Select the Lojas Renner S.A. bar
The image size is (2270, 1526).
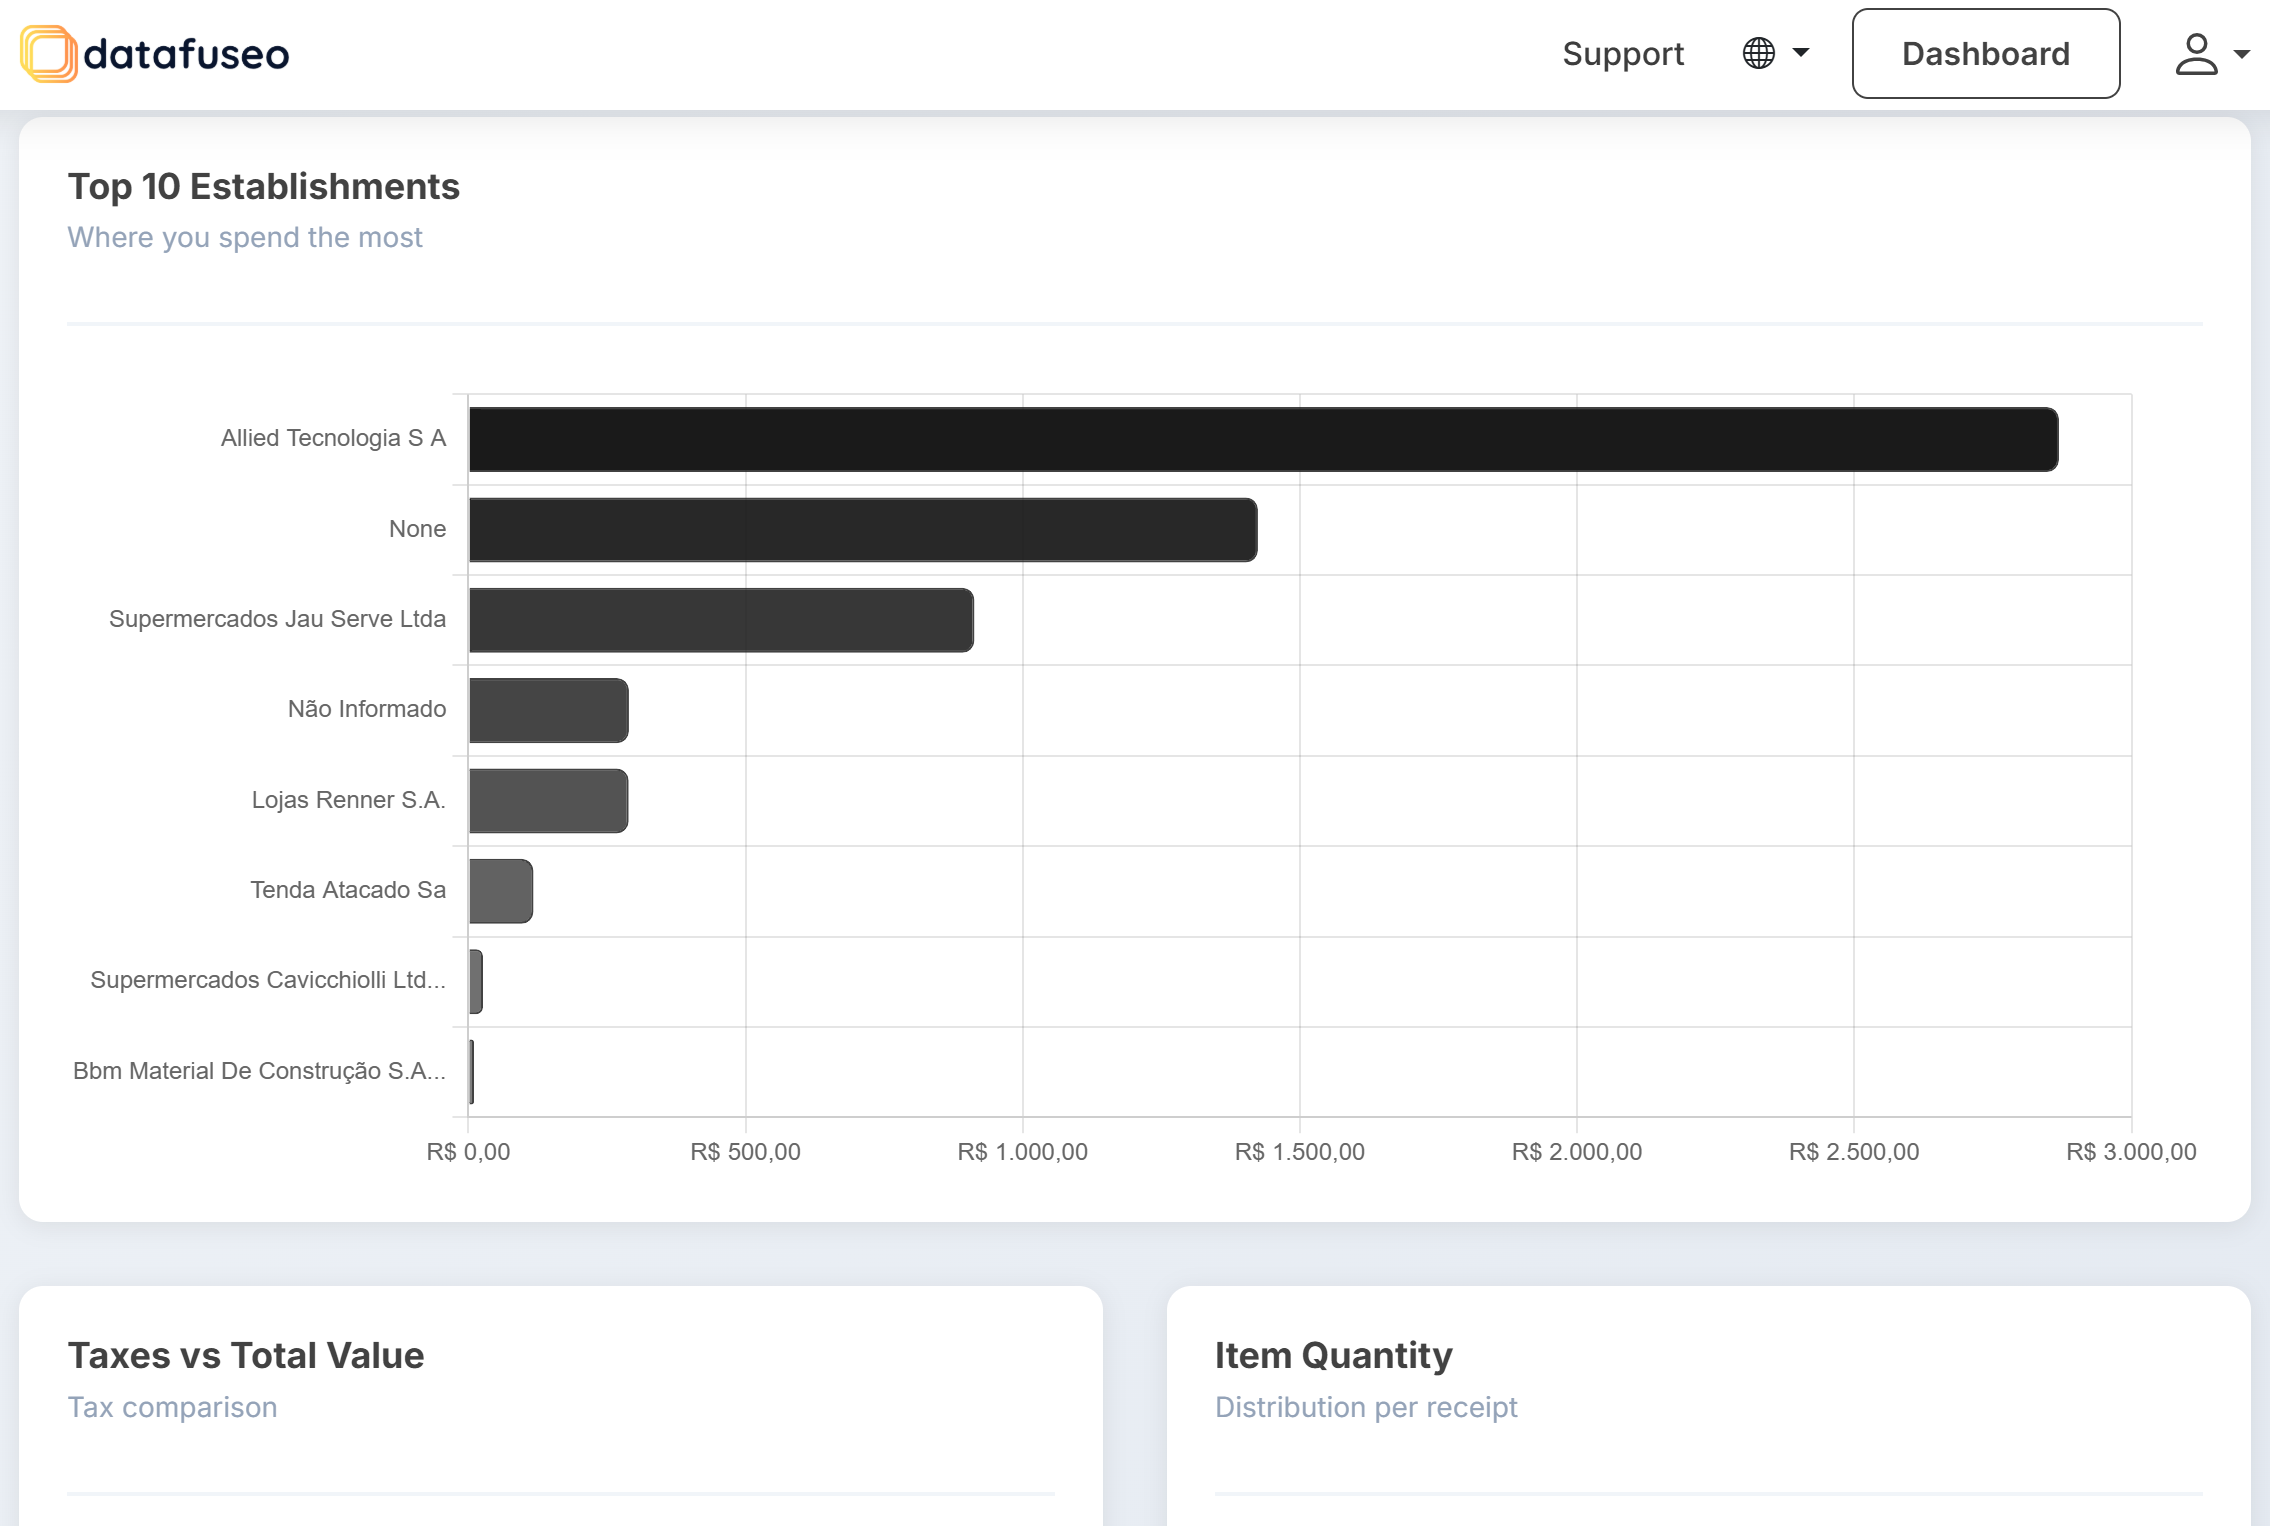pos(548,801)
